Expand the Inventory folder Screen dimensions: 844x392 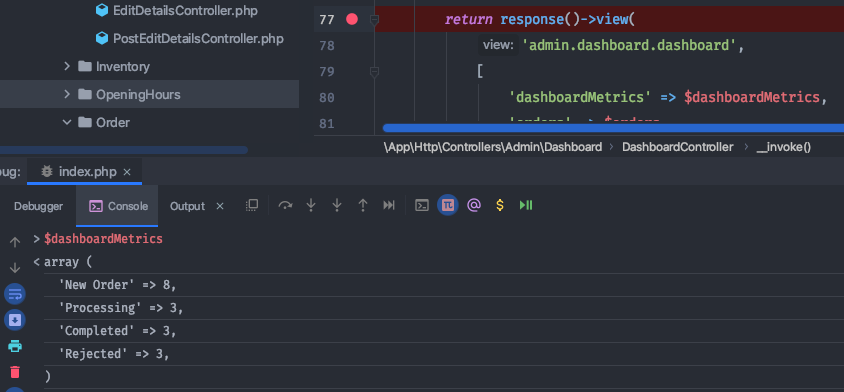67,66
